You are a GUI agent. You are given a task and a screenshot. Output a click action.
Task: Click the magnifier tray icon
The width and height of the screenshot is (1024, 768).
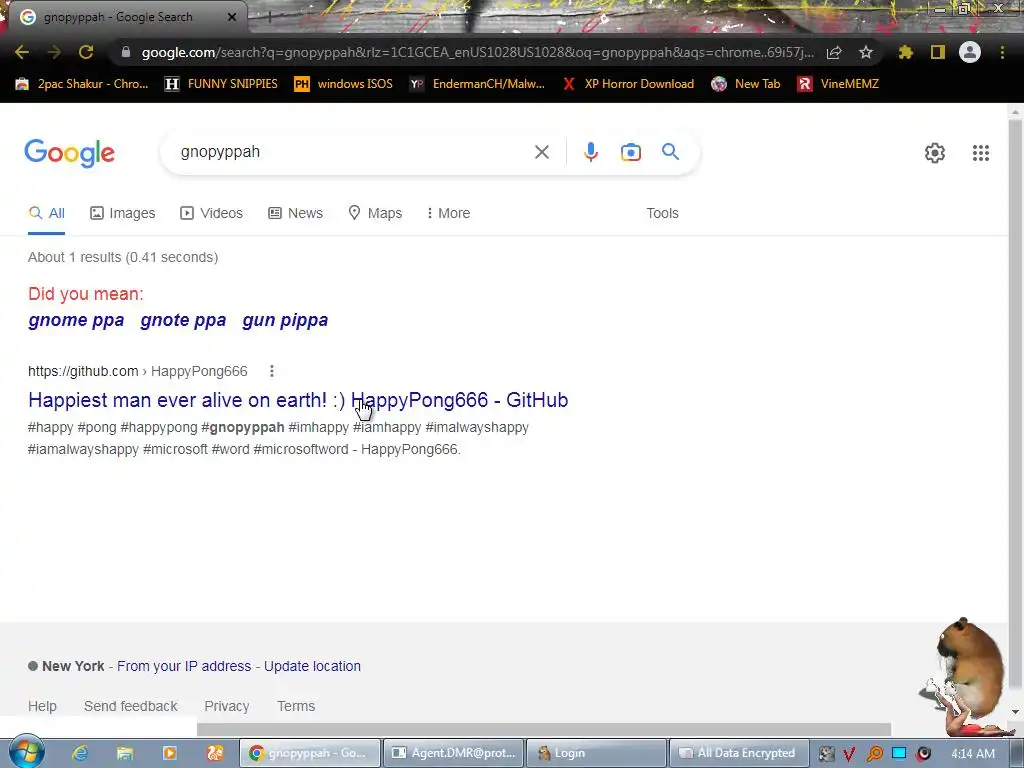pos(874,754)
